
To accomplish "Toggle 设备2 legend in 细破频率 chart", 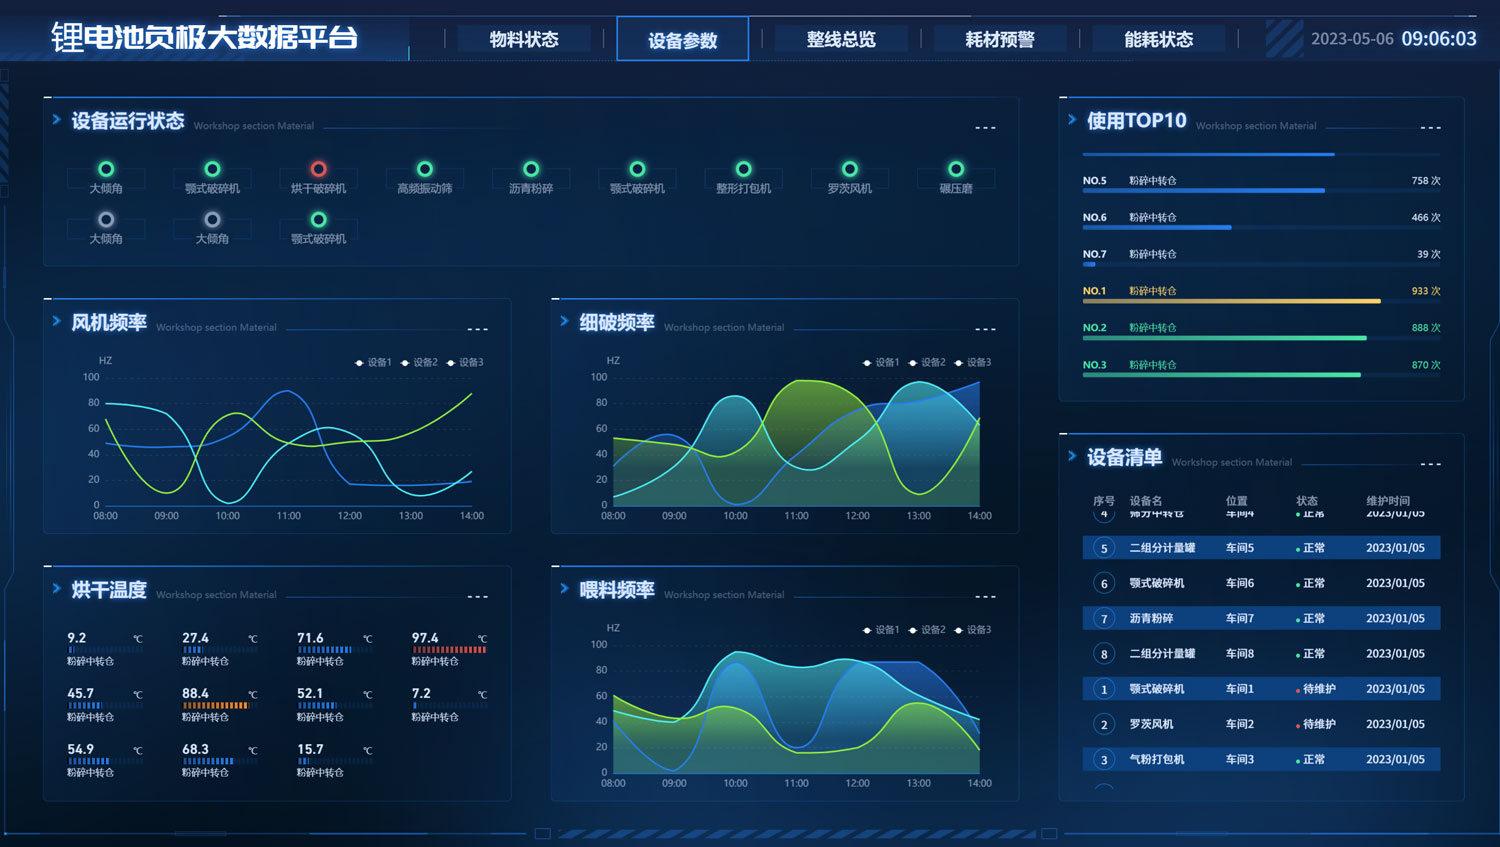I will [x=927, y=362].
